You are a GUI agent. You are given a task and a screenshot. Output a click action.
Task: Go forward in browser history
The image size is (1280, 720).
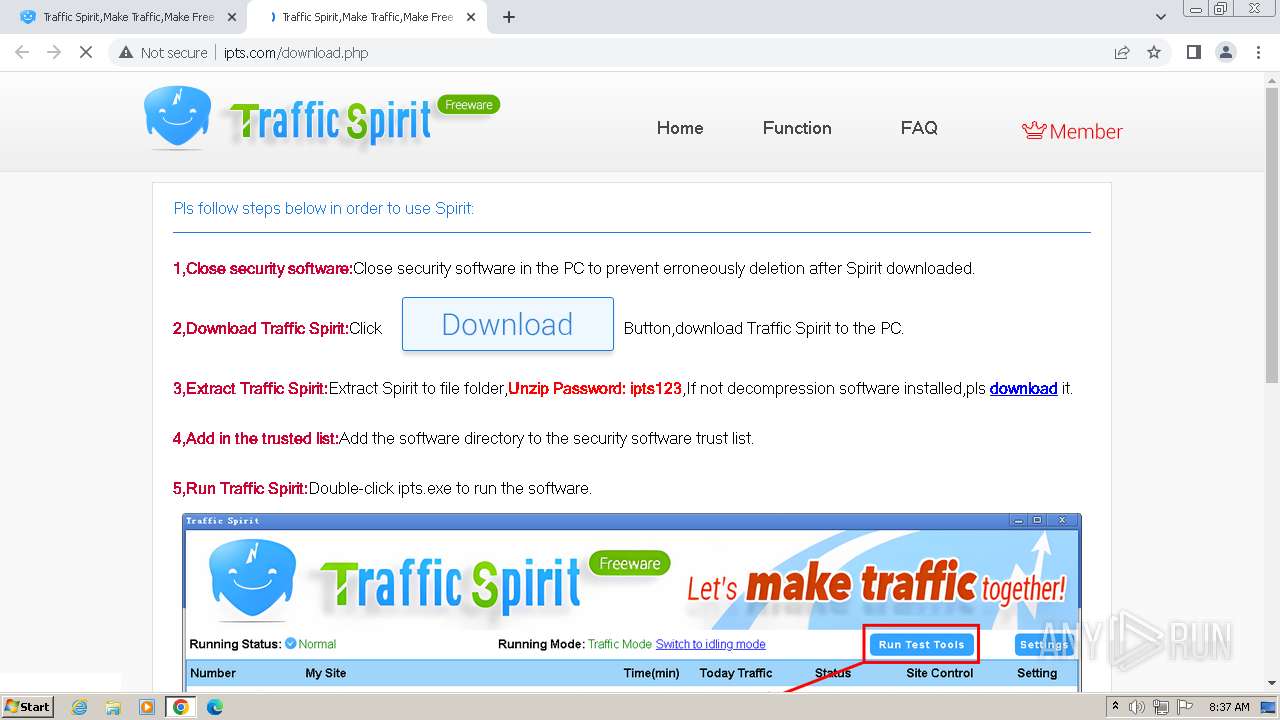[x=54, y=53]
